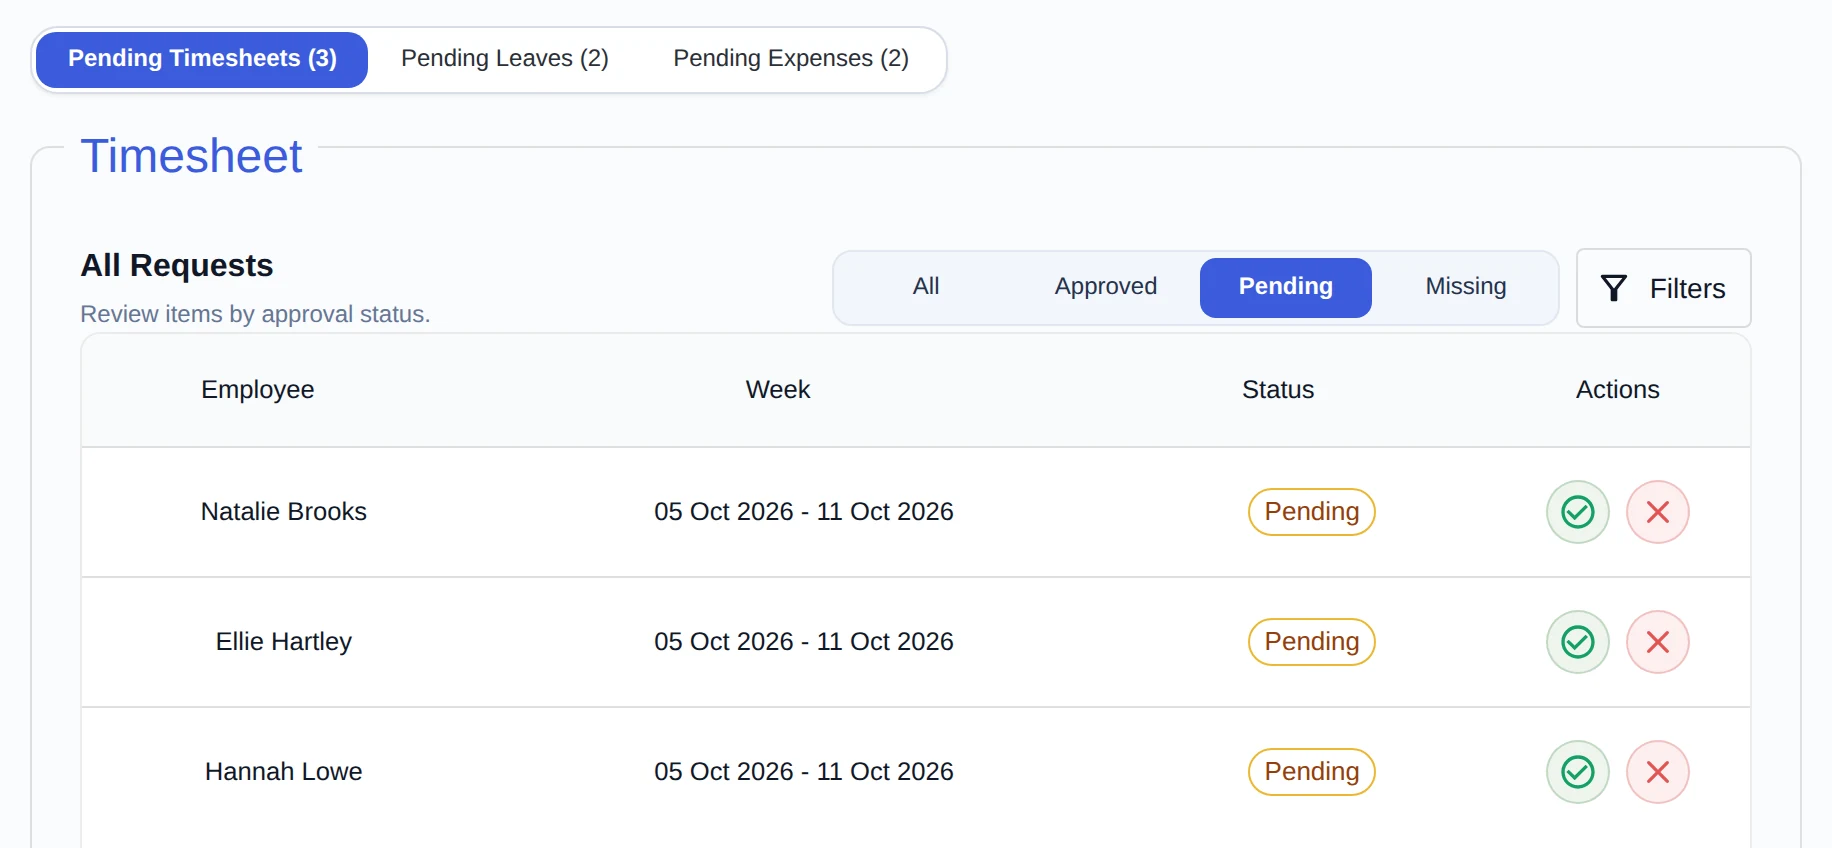
Task: Click the Timesheet section title
Action: tap(191, 156)
